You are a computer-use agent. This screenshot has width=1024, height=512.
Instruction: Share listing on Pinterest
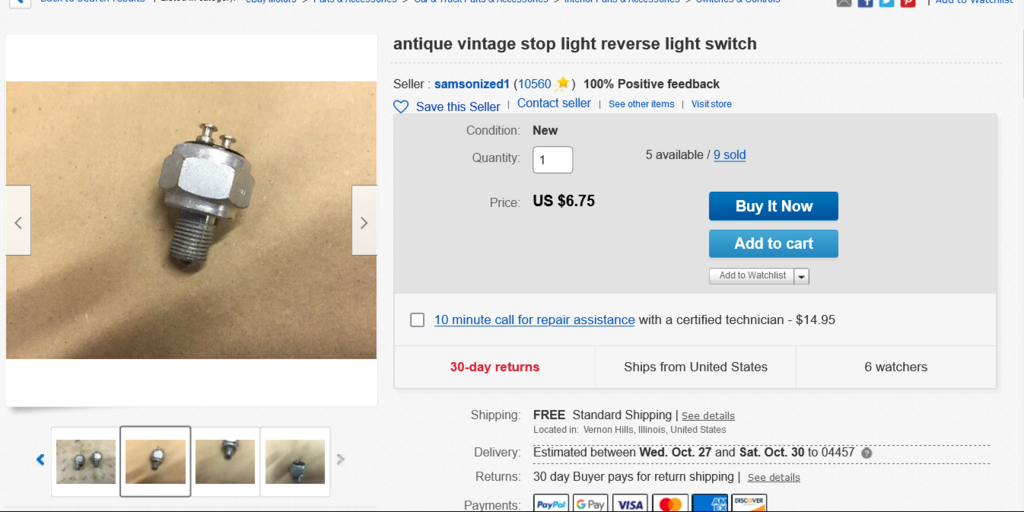tap(907, 3)
